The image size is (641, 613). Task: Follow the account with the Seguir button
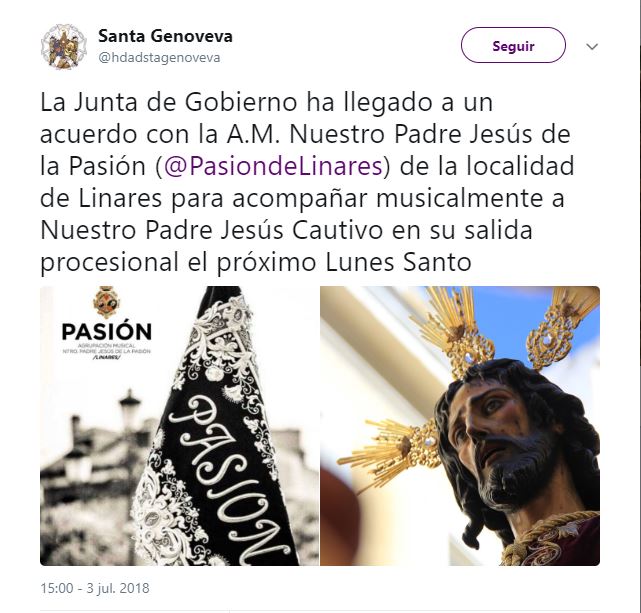pyautogui.click(x=513, y=45)
